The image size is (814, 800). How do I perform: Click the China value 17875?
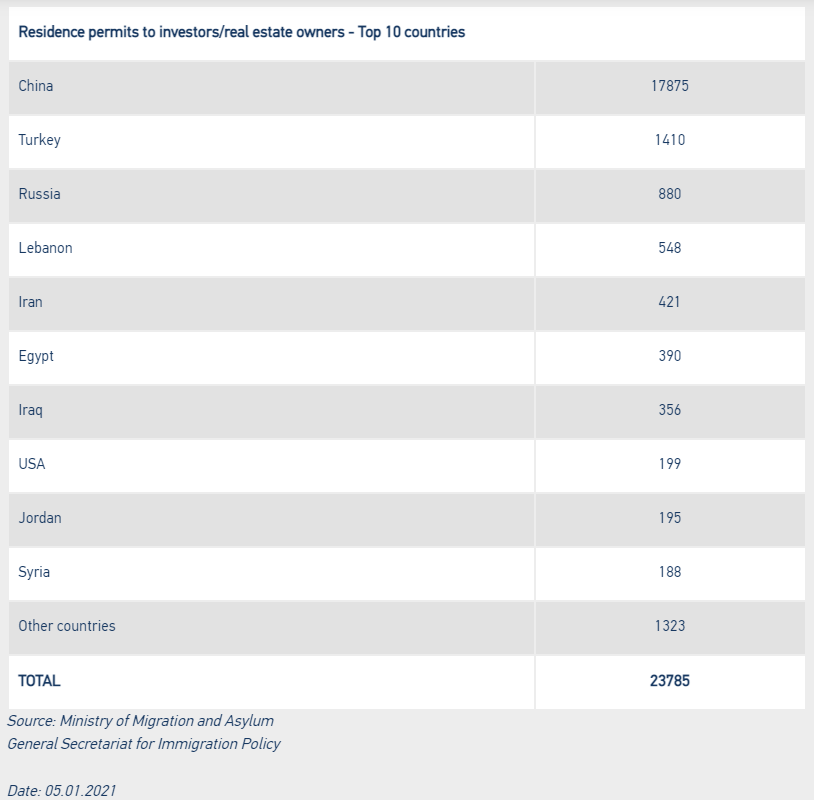[x=669, y=86]
